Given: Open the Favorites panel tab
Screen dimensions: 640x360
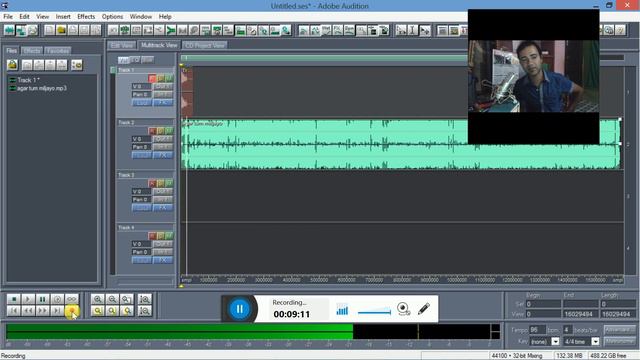Looking at the screenshot, I should [58, 51].
